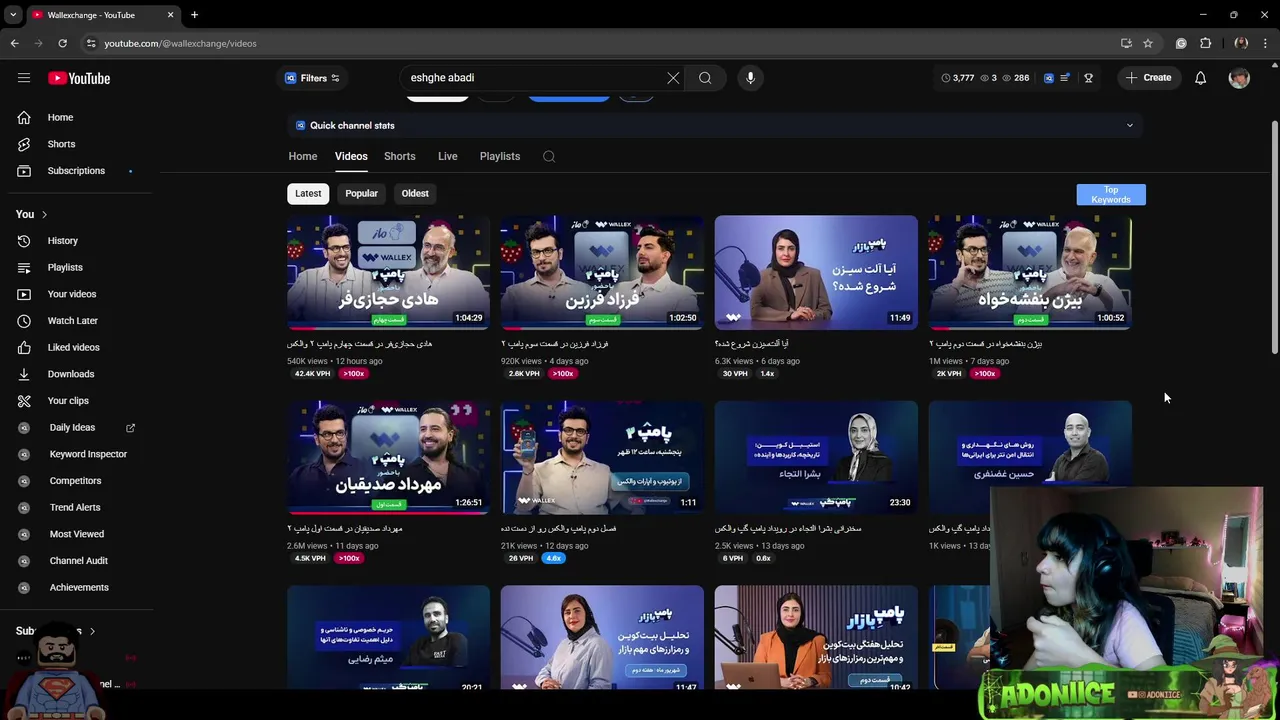Expand the You section chevron

[x=44, y=214]
